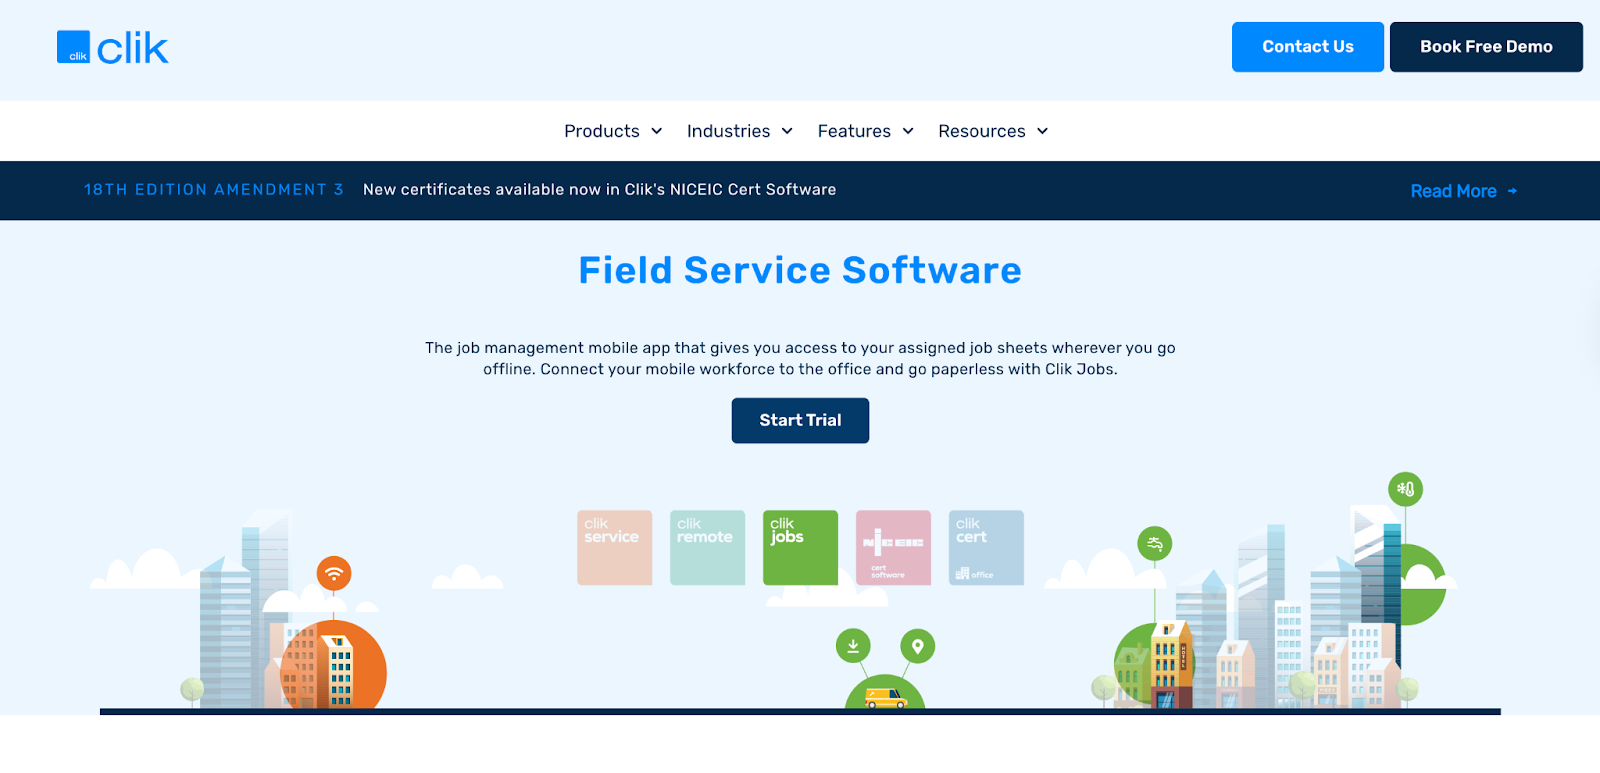
Task: Select the Clik Cert office tile
Action: point(986,548)
